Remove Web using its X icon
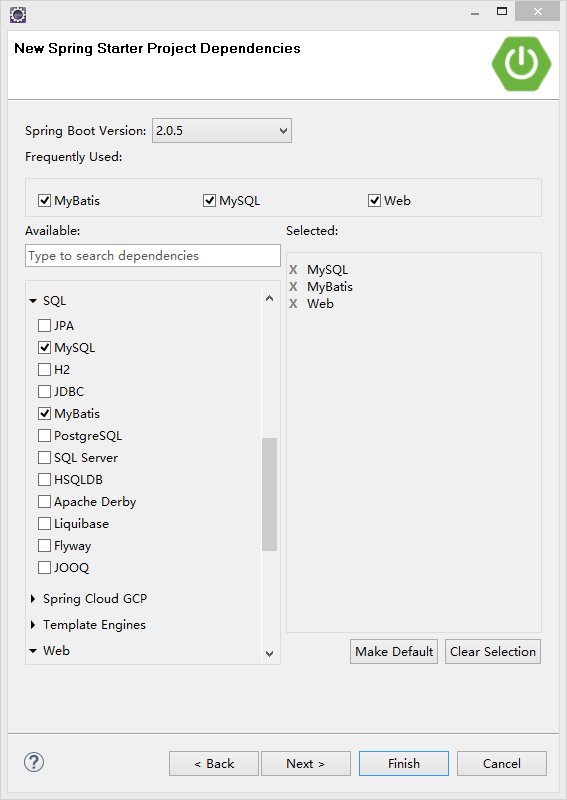Screen dimensions: 567x800 tap(293, 304)
